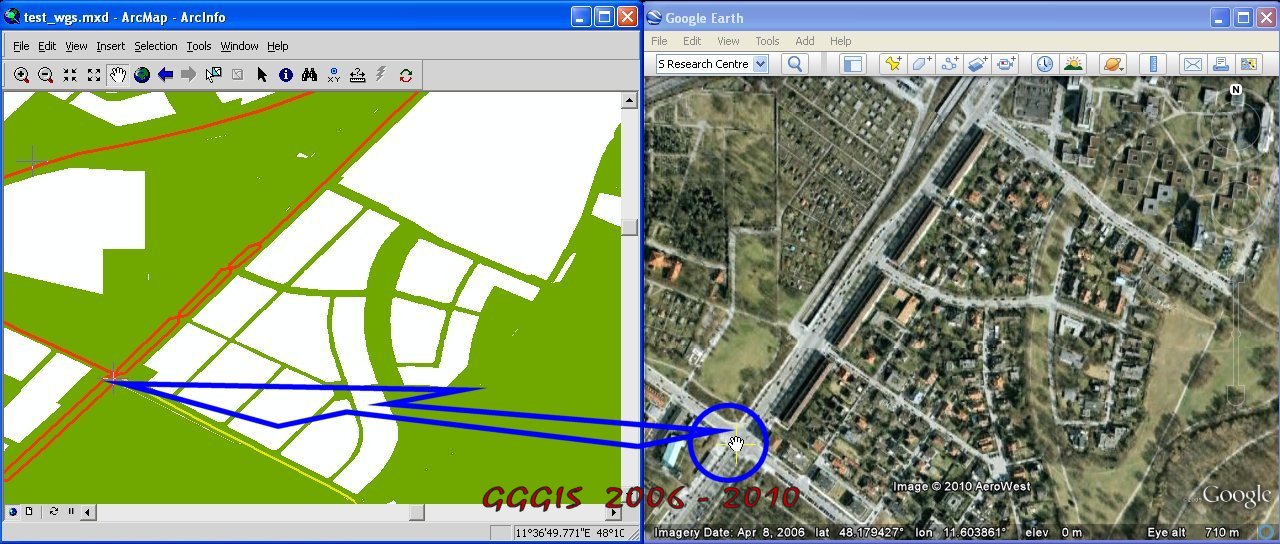Screen dimensions: 1280x544
Task: Click the Email envelope icon
Action: click(1192, 64)
